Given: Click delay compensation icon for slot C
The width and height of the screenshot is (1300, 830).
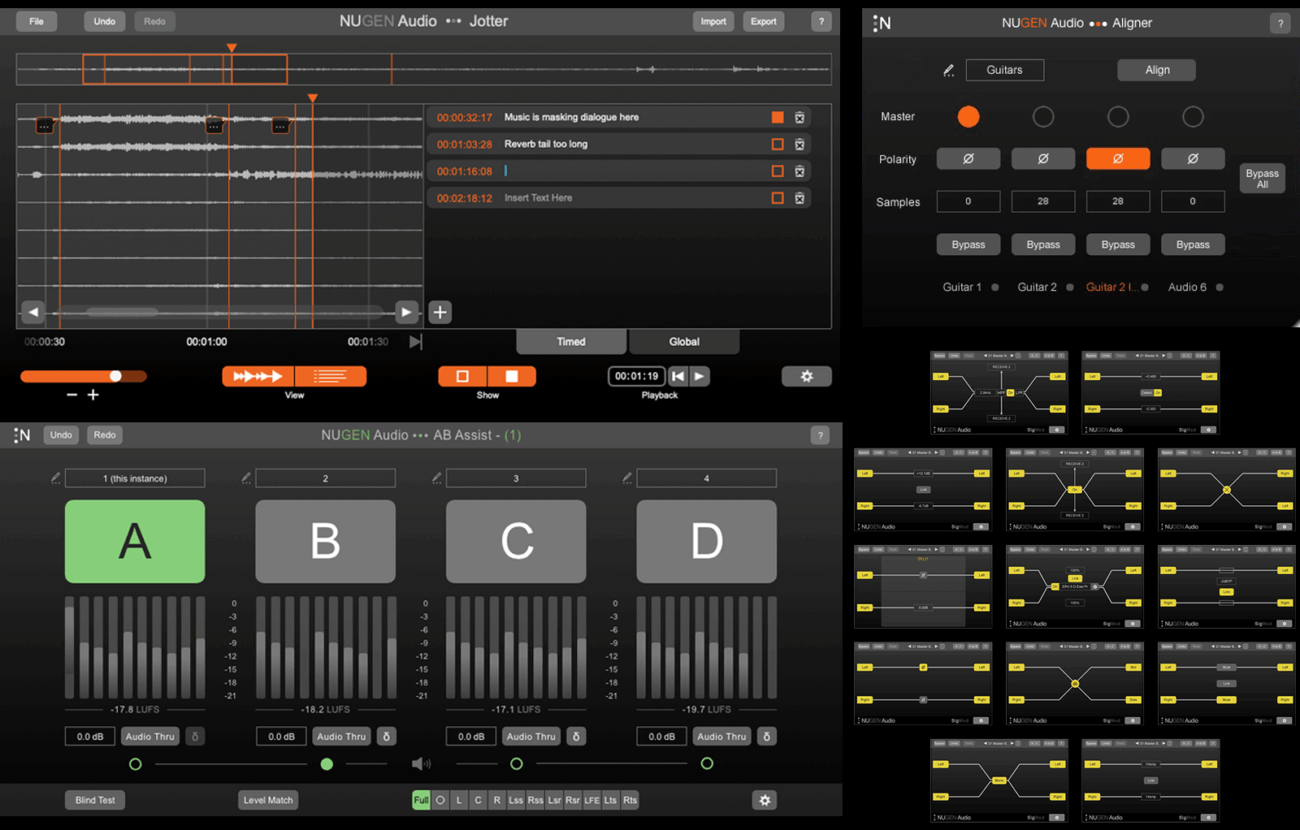Looking at the screenshot, I should [x=576, y=736].
